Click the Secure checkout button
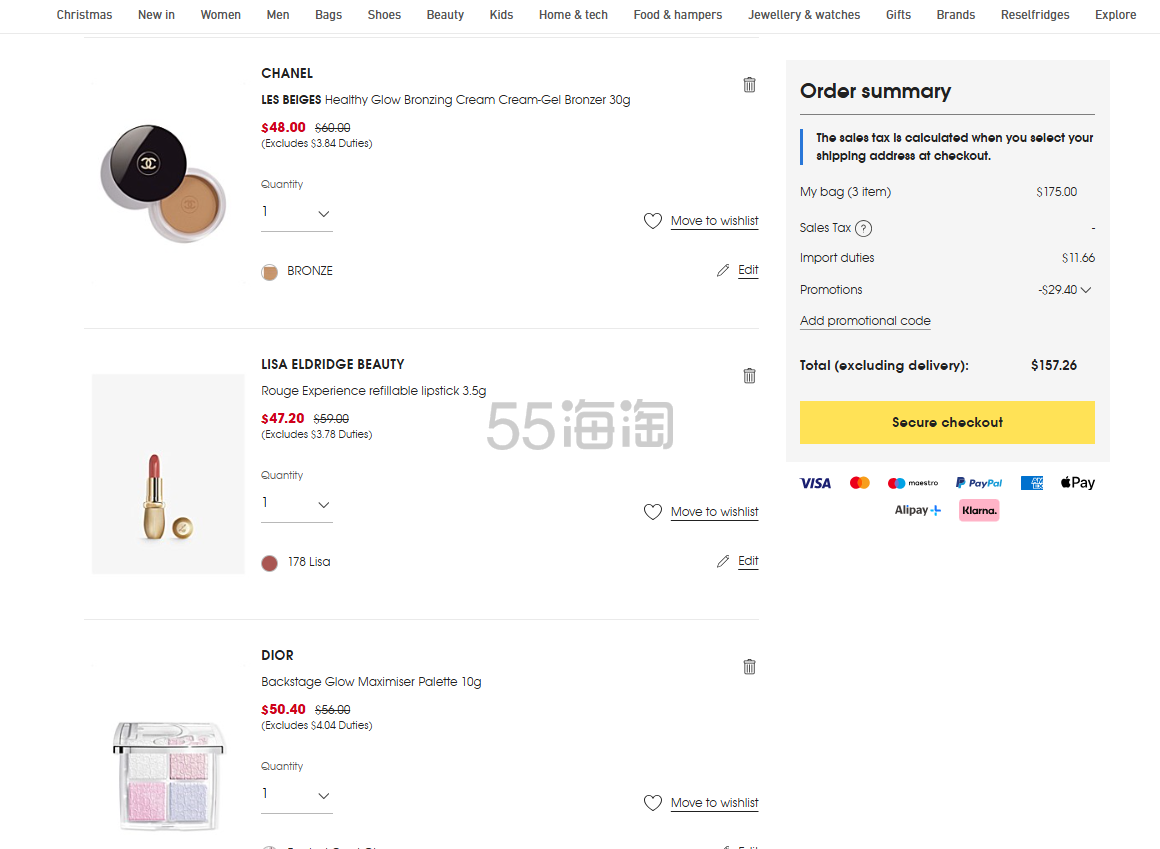The width and height of the screenshot is (1160, 849). [947, 422]
